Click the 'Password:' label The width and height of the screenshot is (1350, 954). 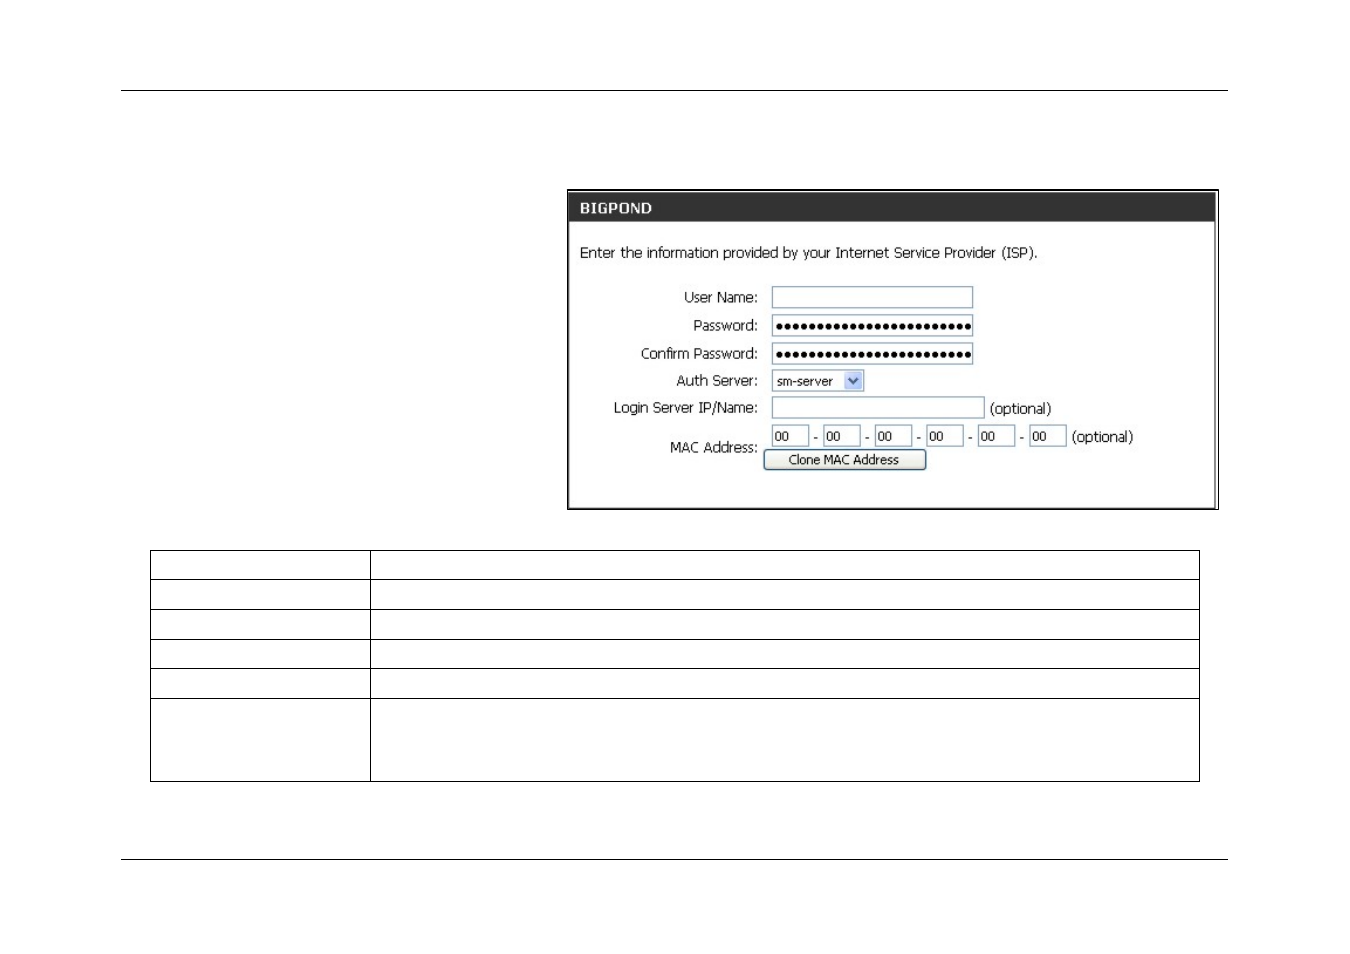[725, 325]
